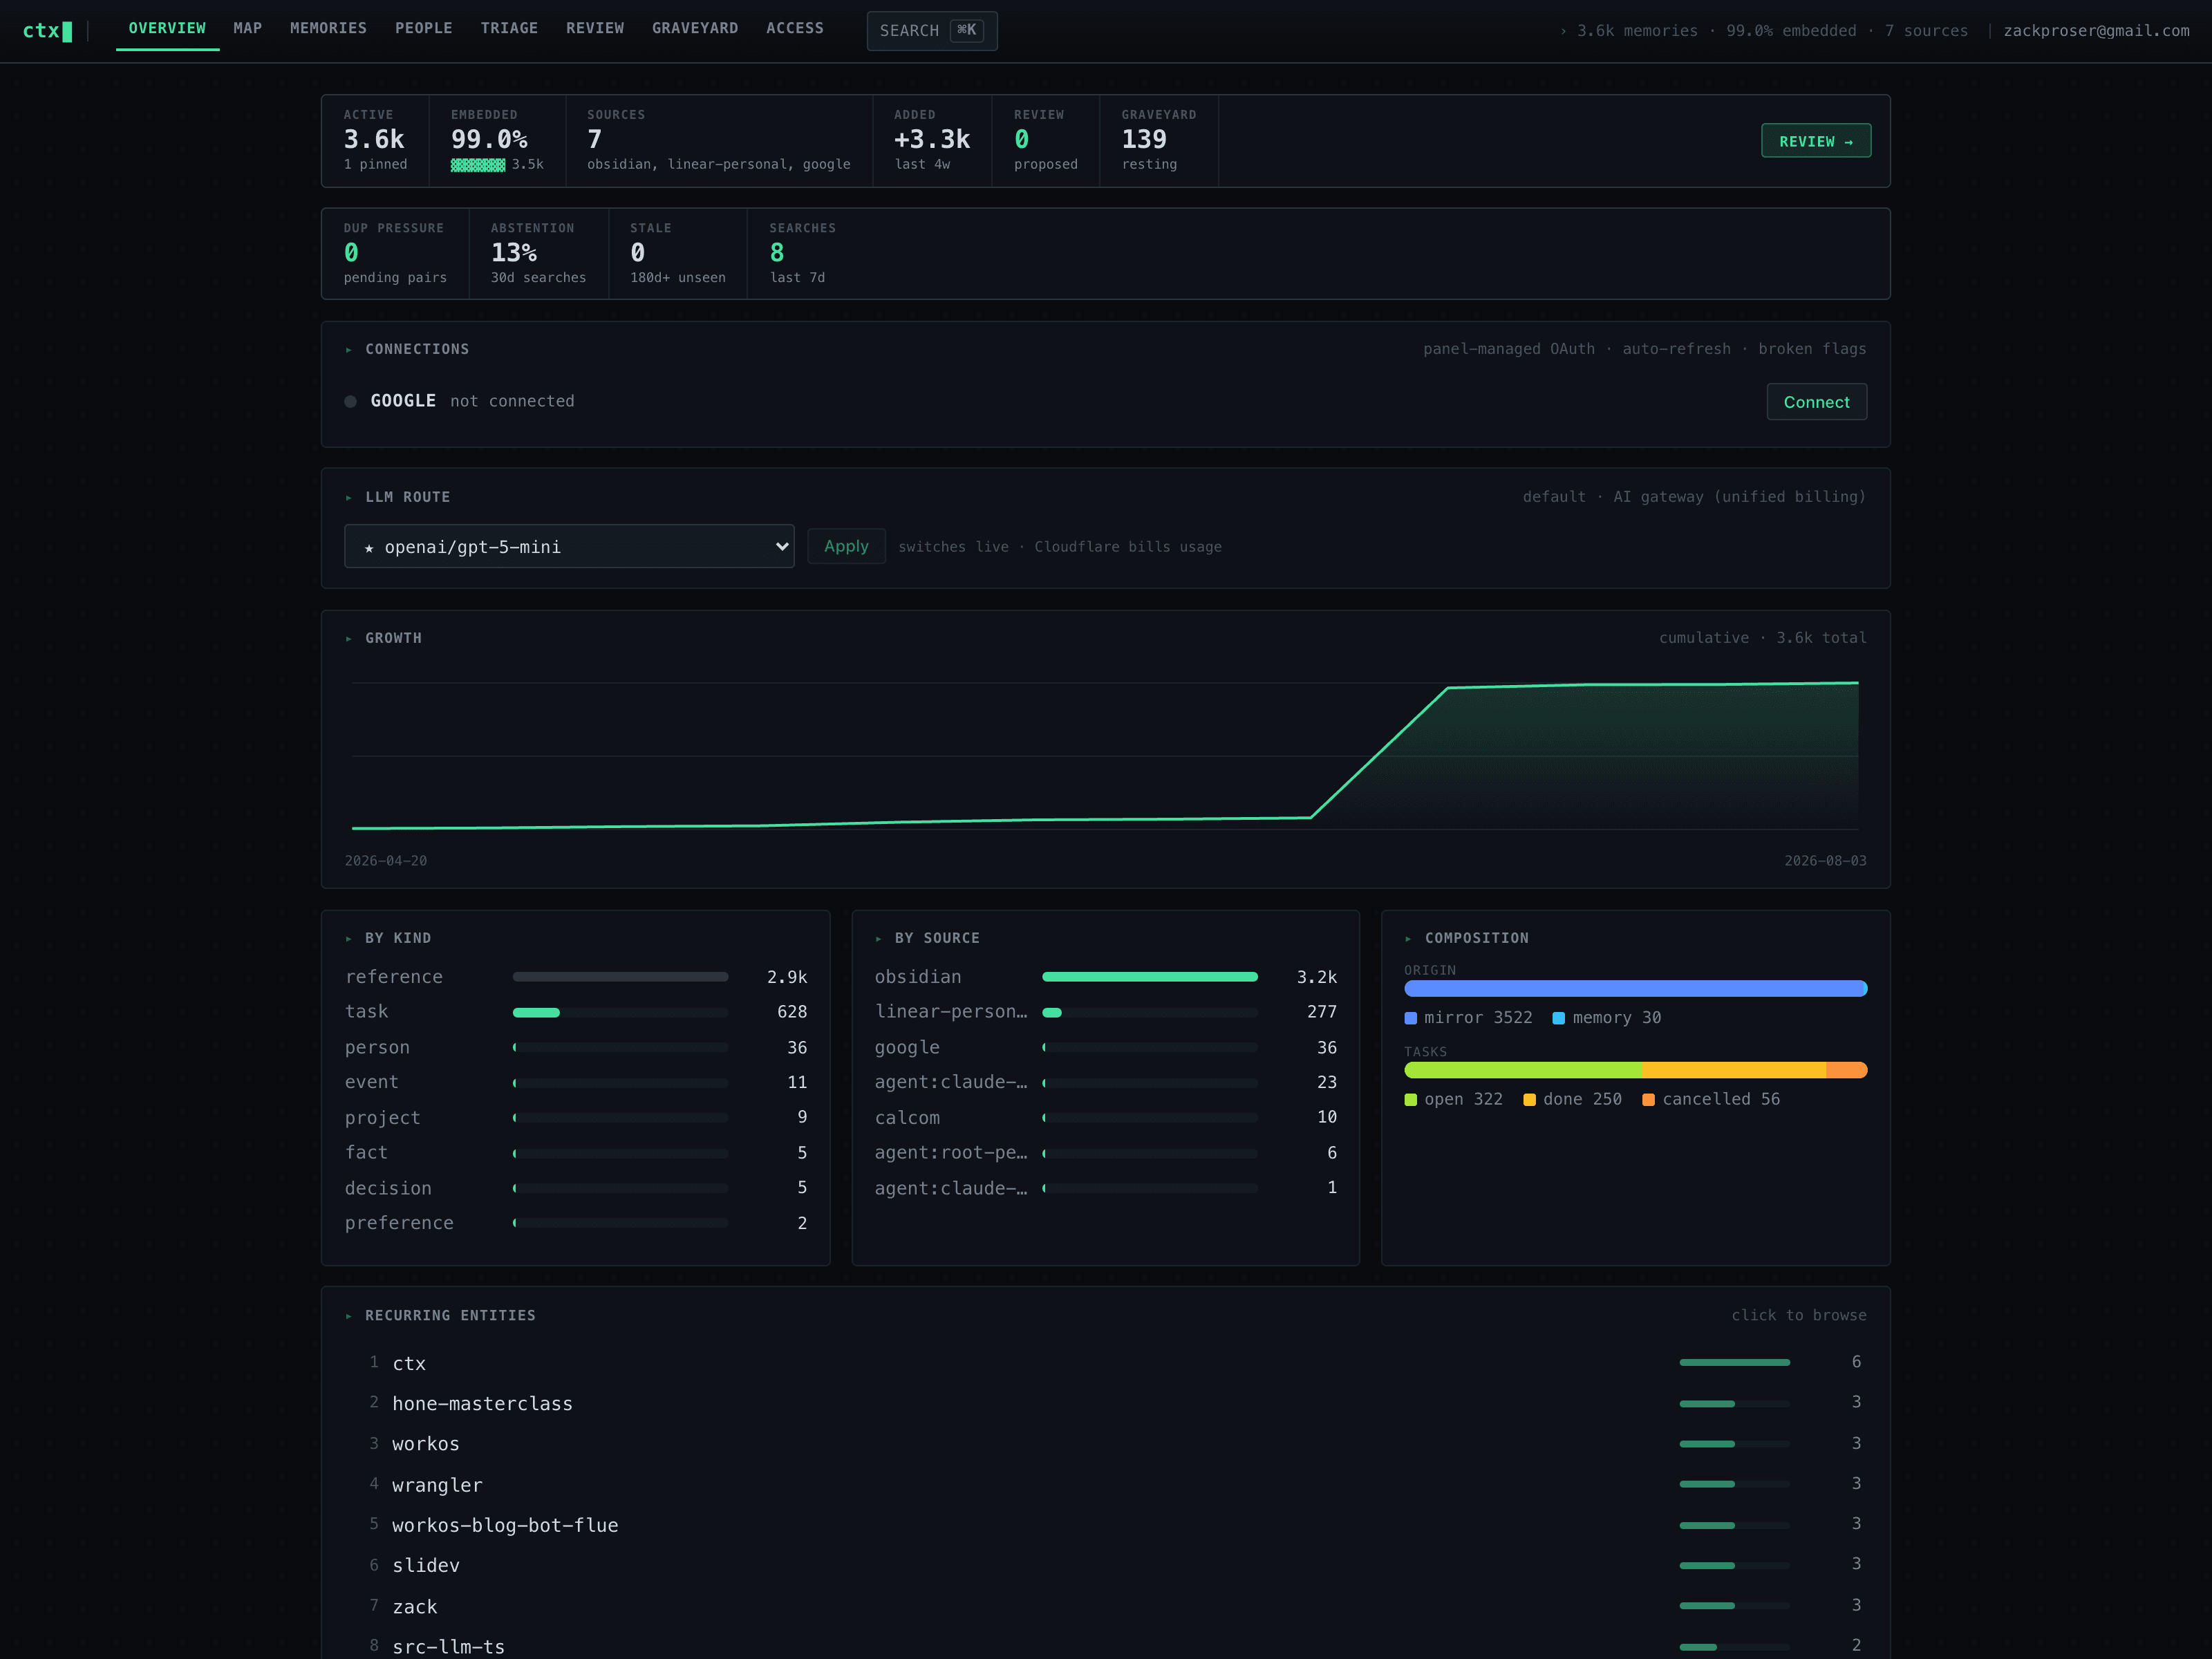Collapse the BY SOURCE section triangle
Screen dimensions: 2212x1659
pyautogui.click(x=878, y=939)
